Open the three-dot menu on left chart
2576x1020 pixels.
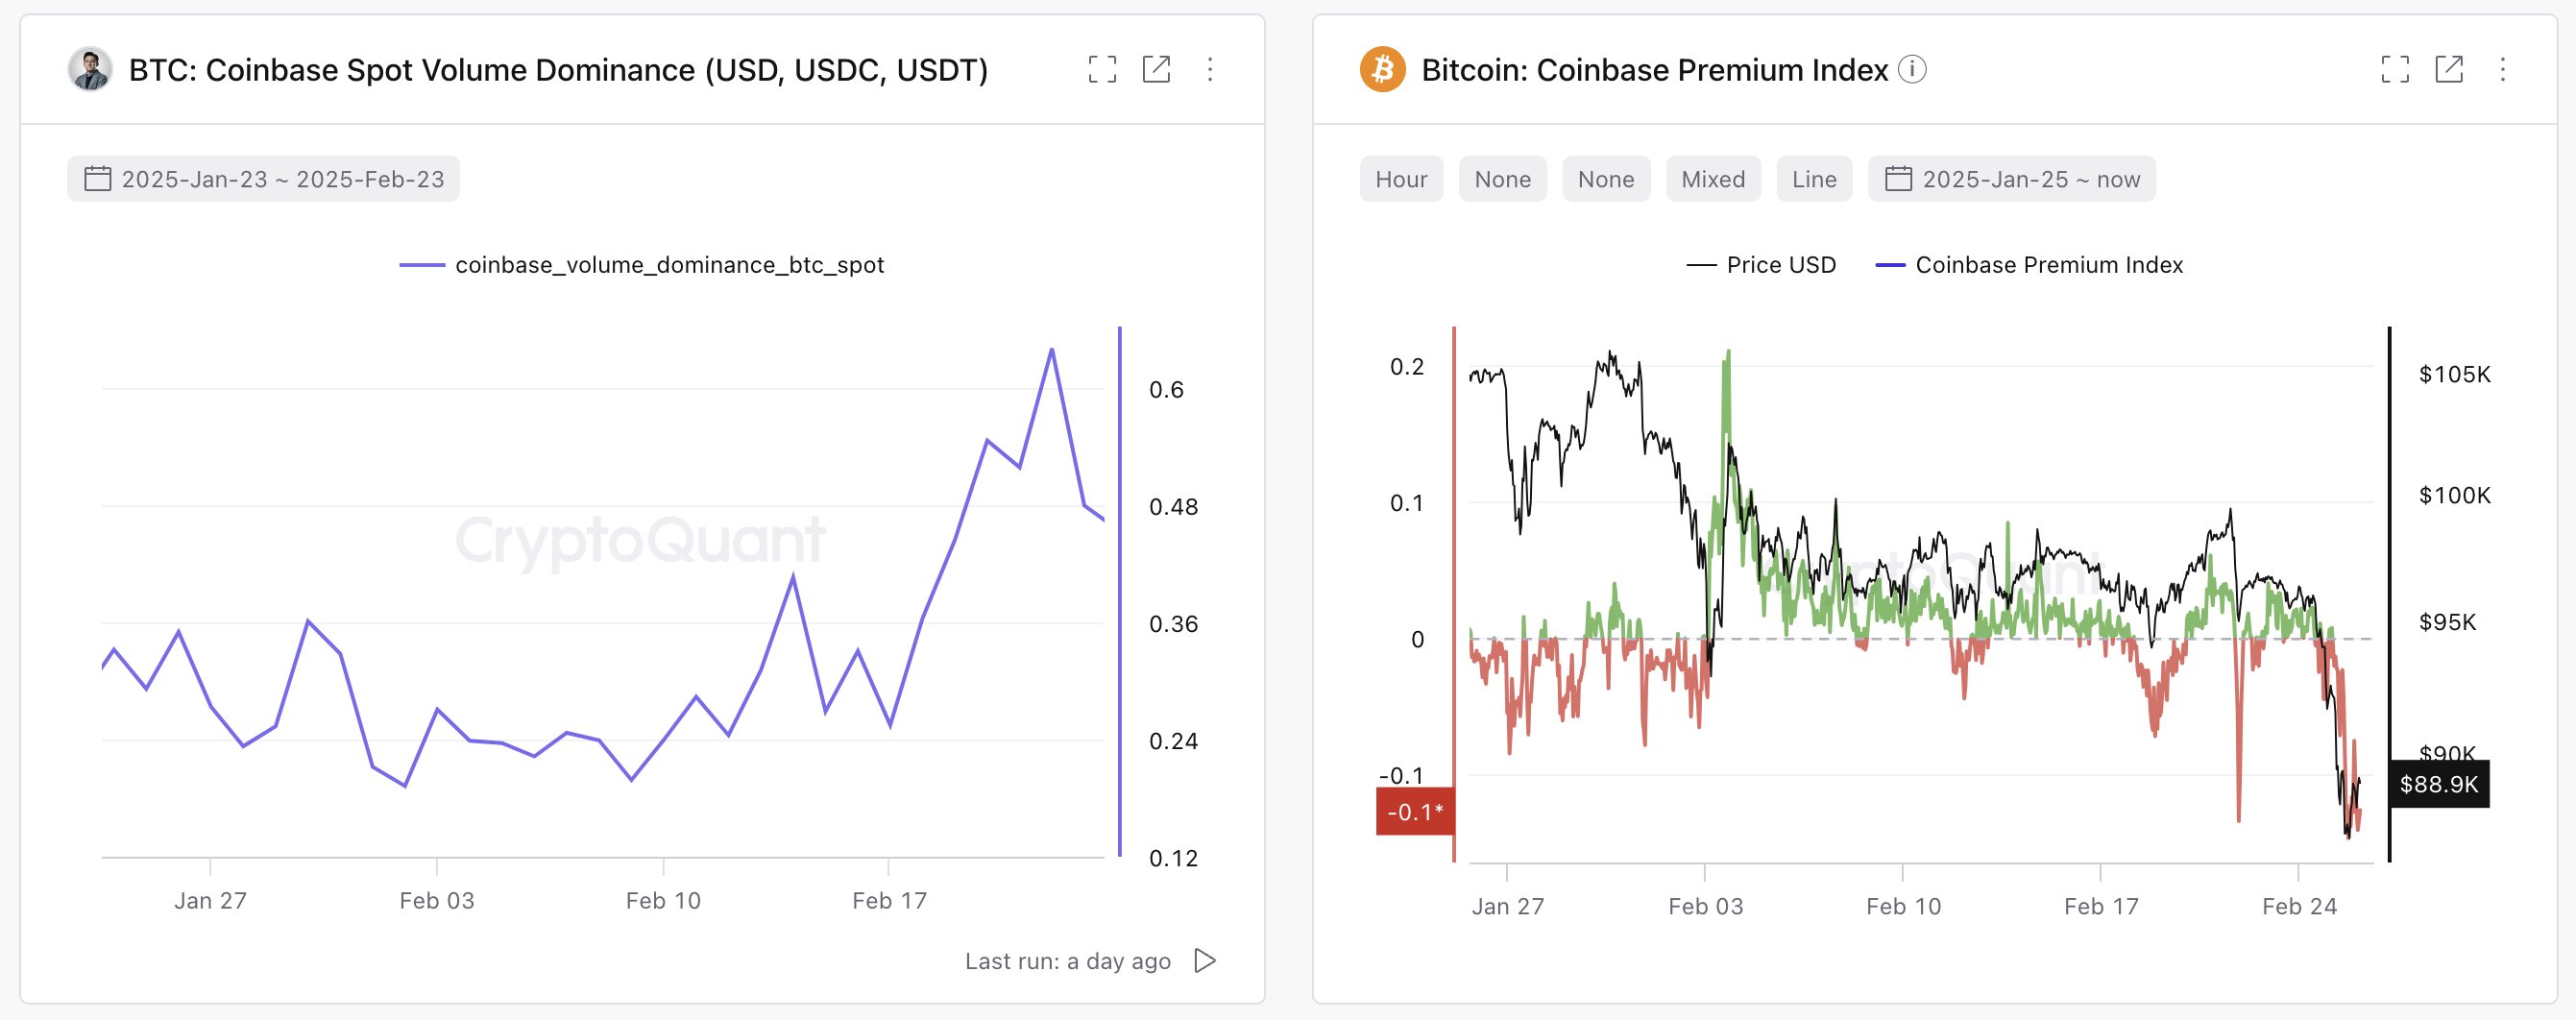[1211, 70]
